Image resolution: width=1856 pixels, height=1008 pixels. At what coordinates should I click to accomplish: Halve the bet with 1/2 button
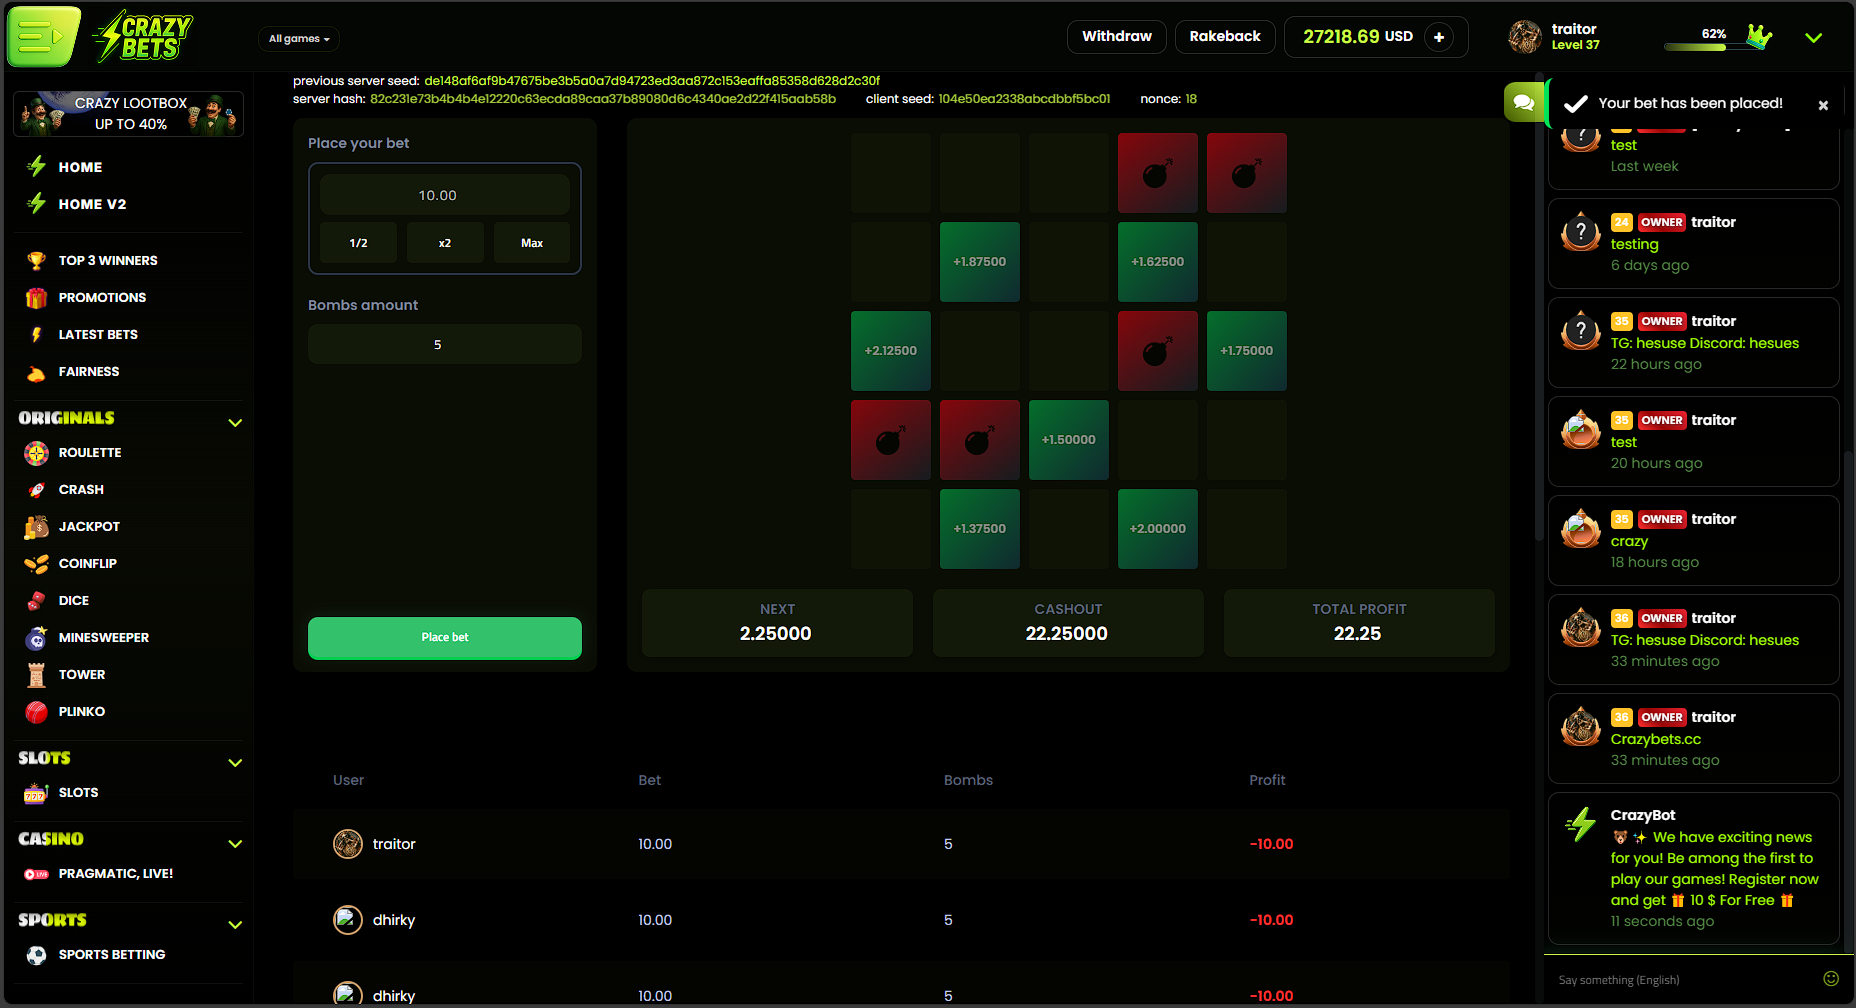tap(358, 243)
